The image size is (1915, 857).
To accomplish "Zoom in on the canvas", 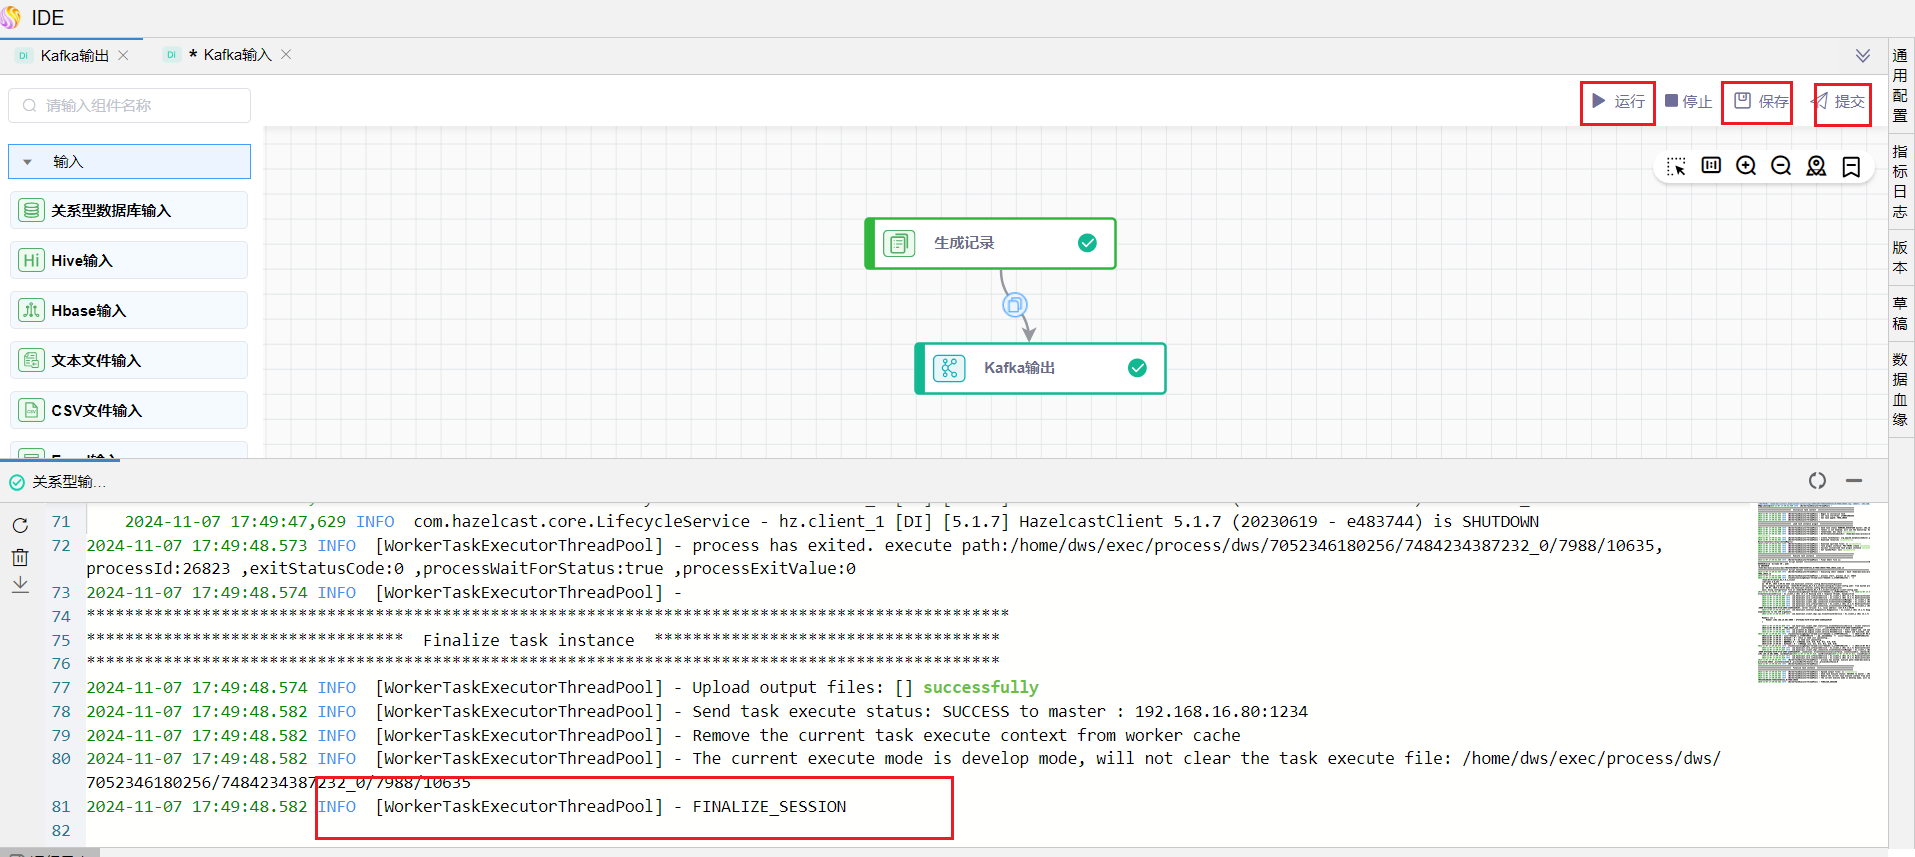I will coord(1746,166).
